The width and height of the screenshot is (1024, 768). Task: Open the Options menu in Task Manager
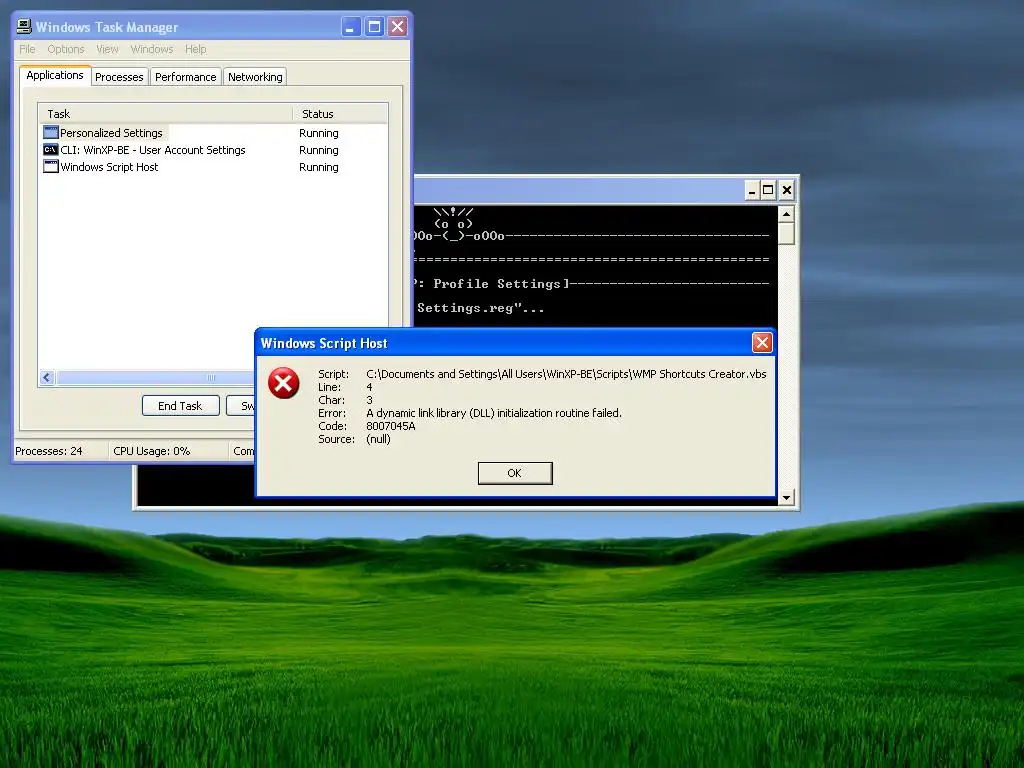(x=66, y=49)
